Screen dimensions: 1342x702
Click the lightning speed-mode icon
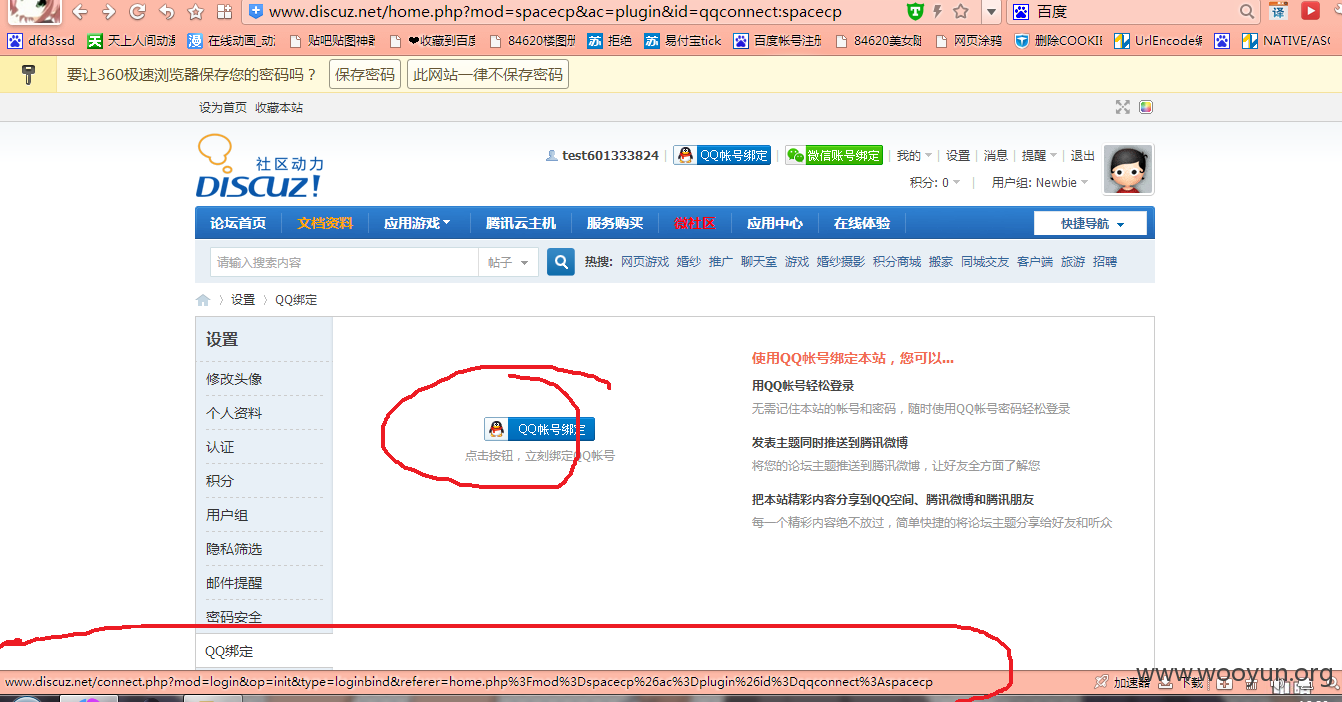938,12
